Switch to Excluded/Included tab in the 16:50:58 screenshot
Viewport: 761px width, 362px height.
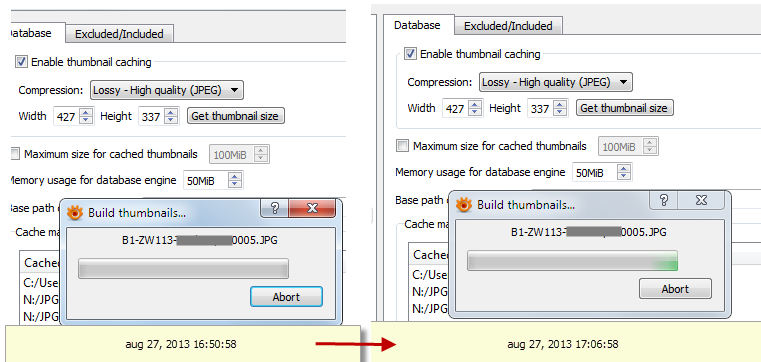click(x=119, y=34)
